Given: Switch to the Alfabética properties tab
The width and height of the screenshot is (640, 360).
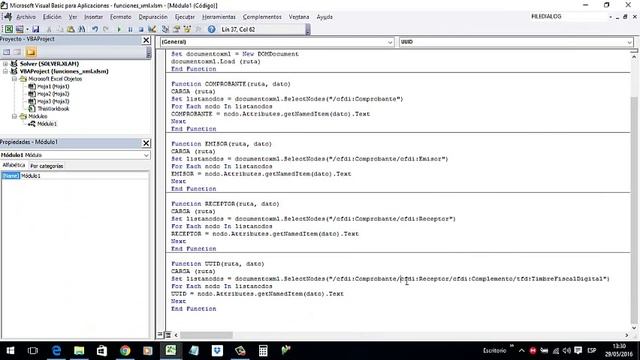Looking at the screenshot, I should coord(14,165).
